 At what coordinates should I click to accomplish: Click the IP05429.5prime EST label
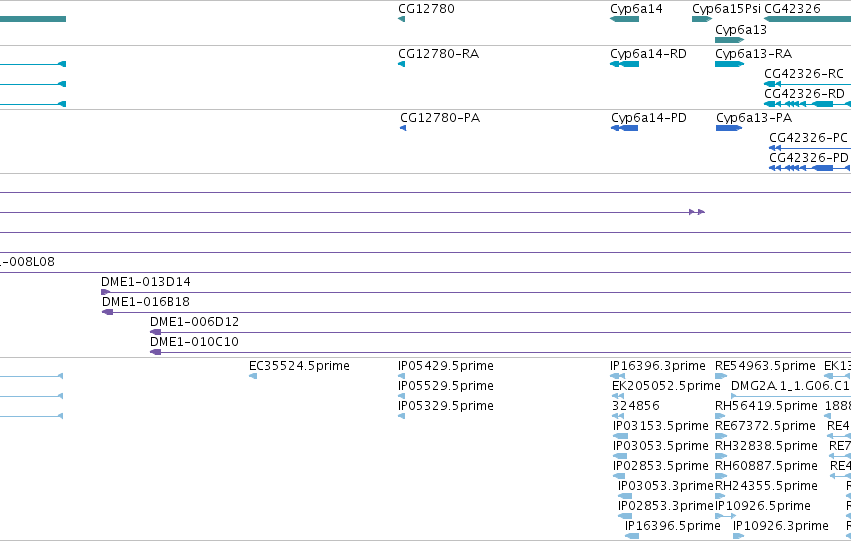446,366
